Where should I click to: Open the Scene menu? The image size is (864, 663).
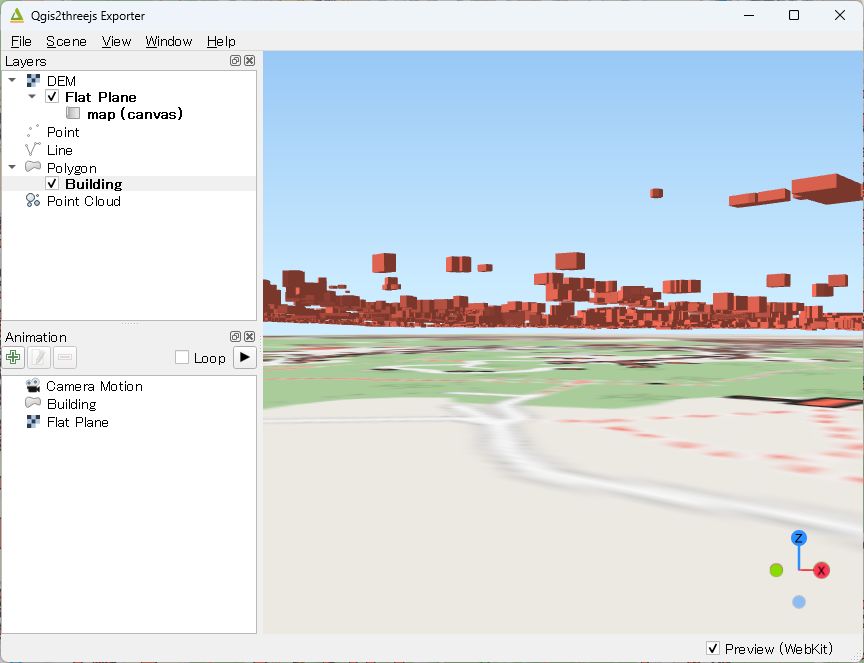[66, 41]
